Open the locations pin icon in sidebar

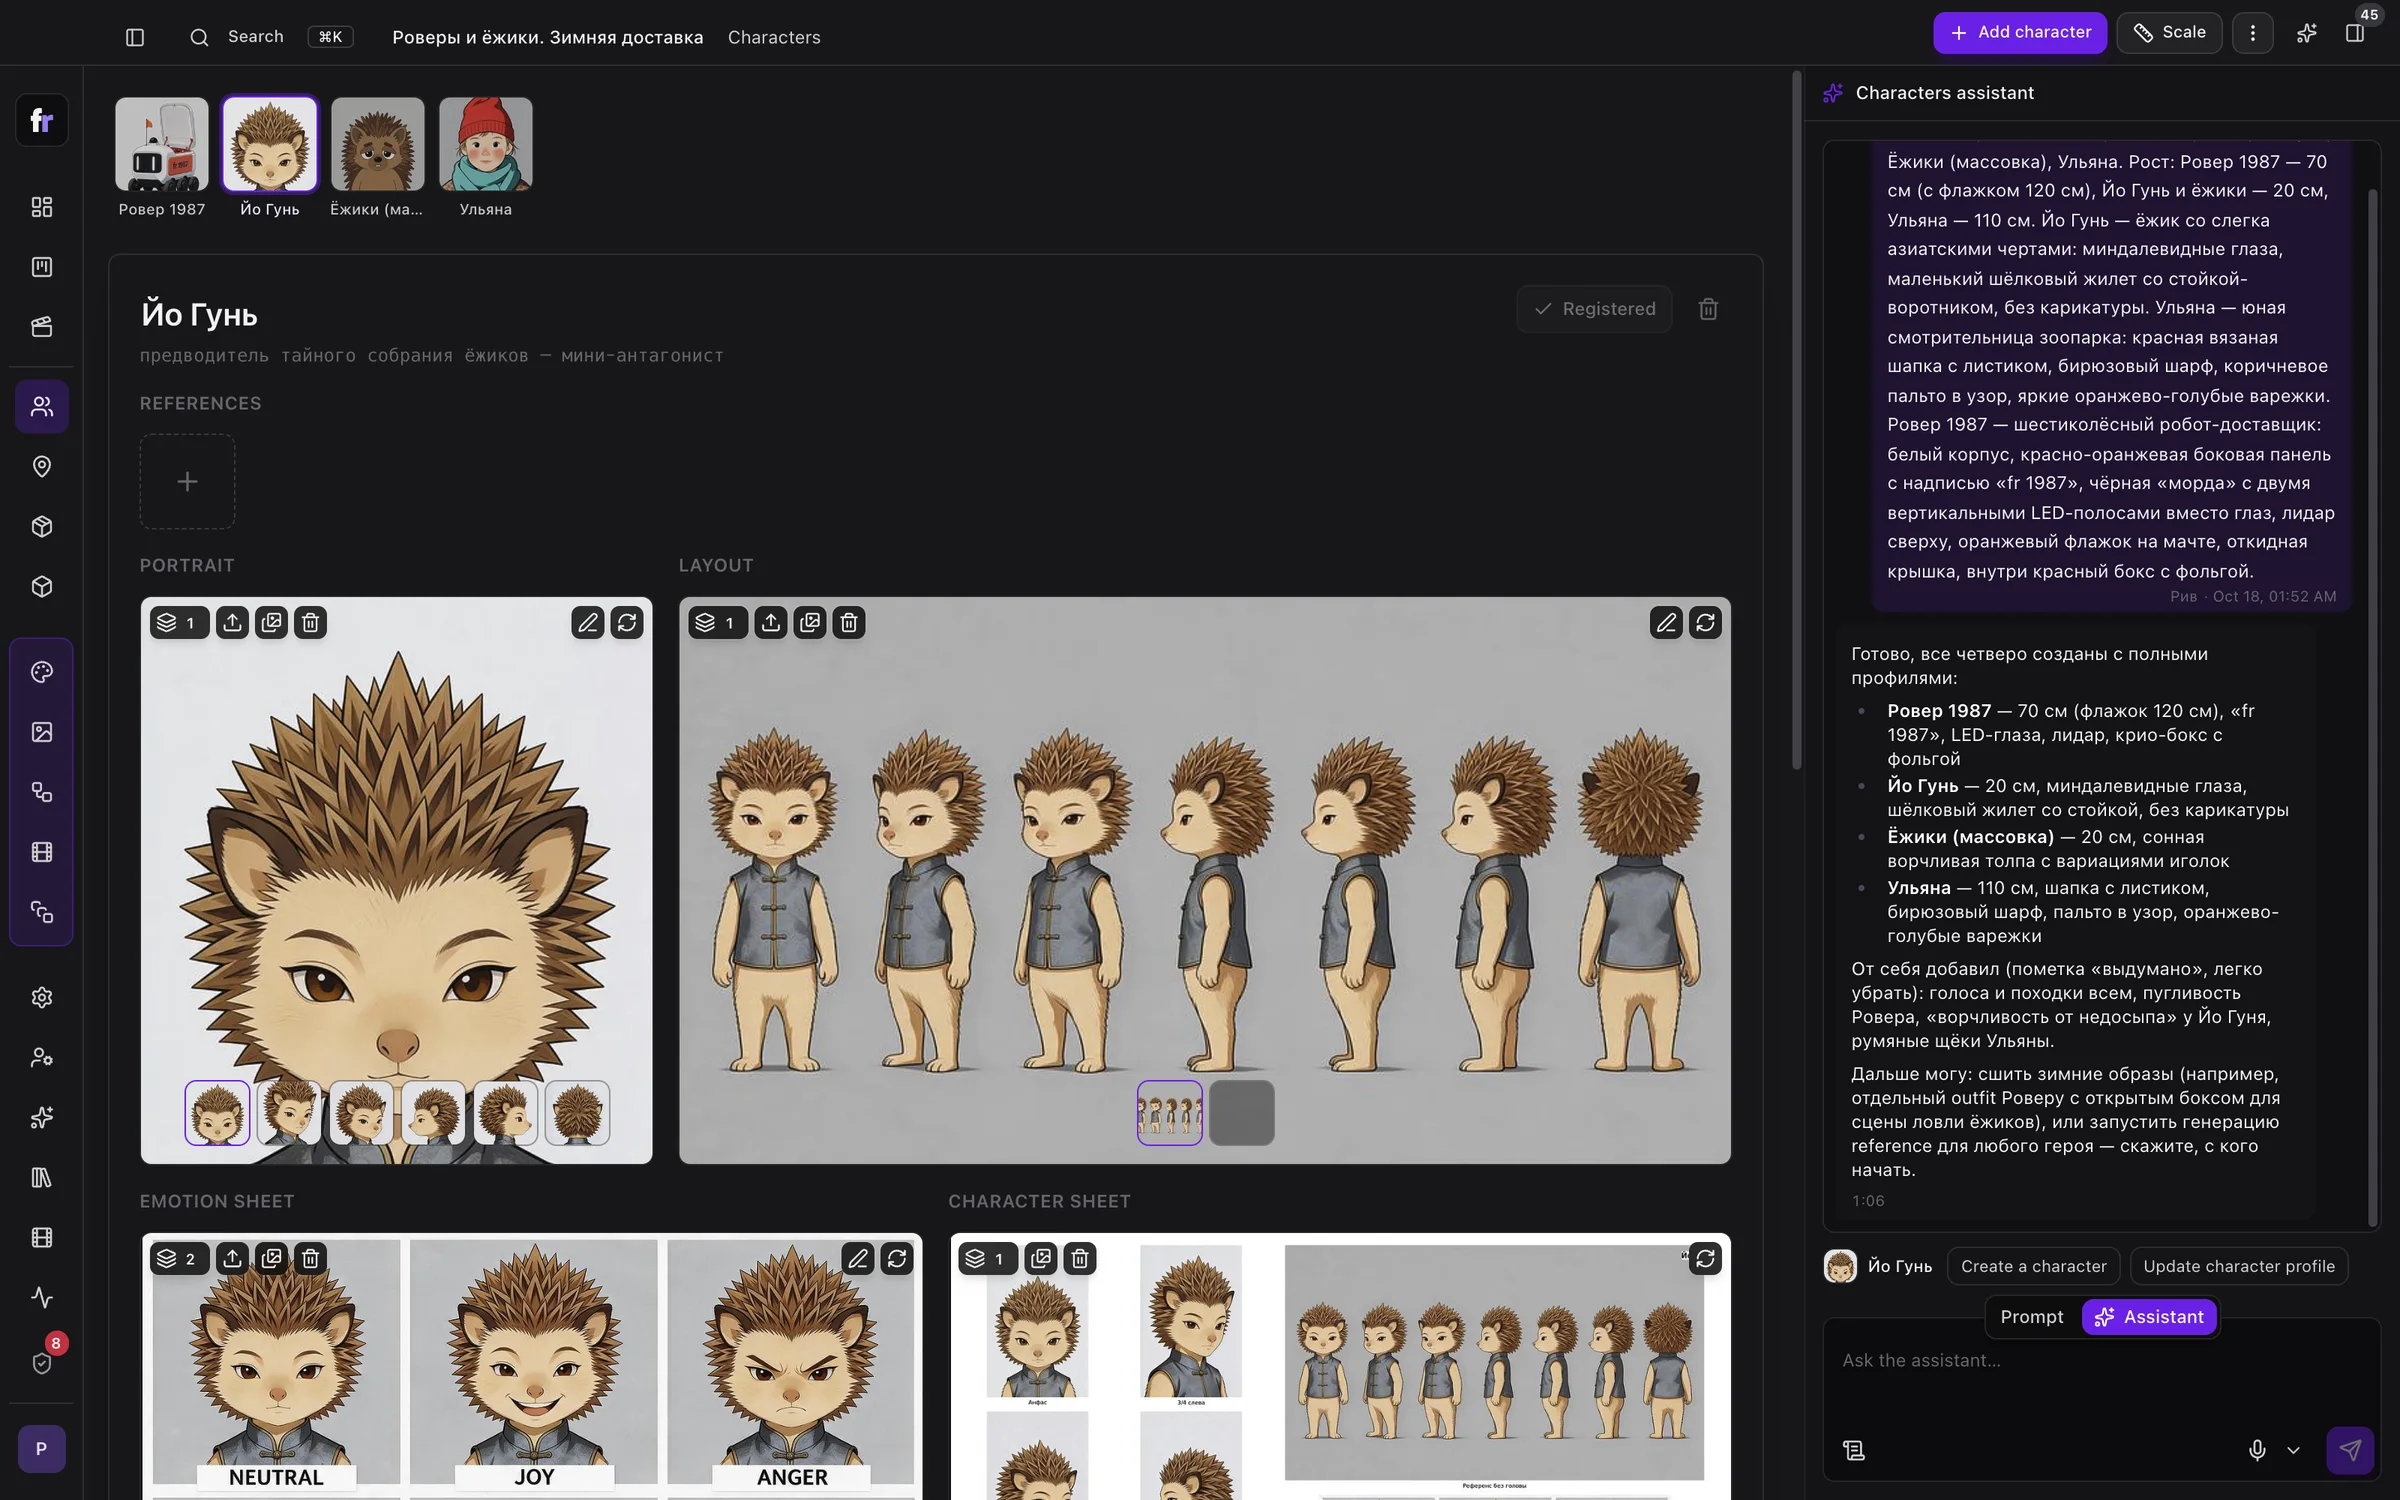coord(42,466)
